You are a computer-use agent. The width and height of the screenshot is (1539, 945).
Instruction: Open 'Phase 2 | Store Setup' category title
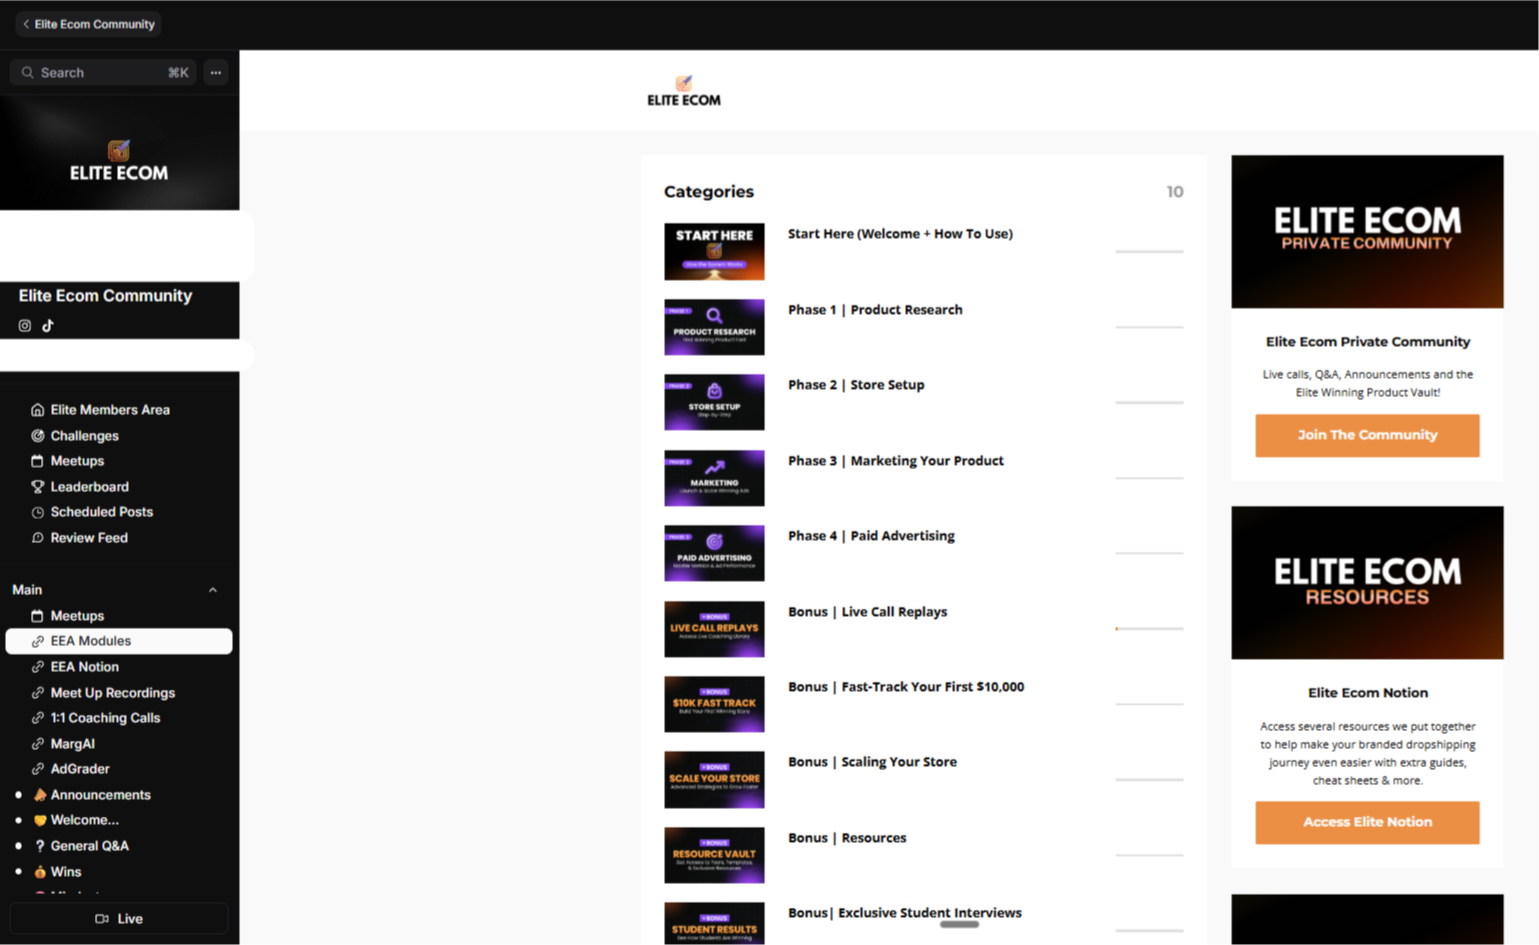point(856,385)
